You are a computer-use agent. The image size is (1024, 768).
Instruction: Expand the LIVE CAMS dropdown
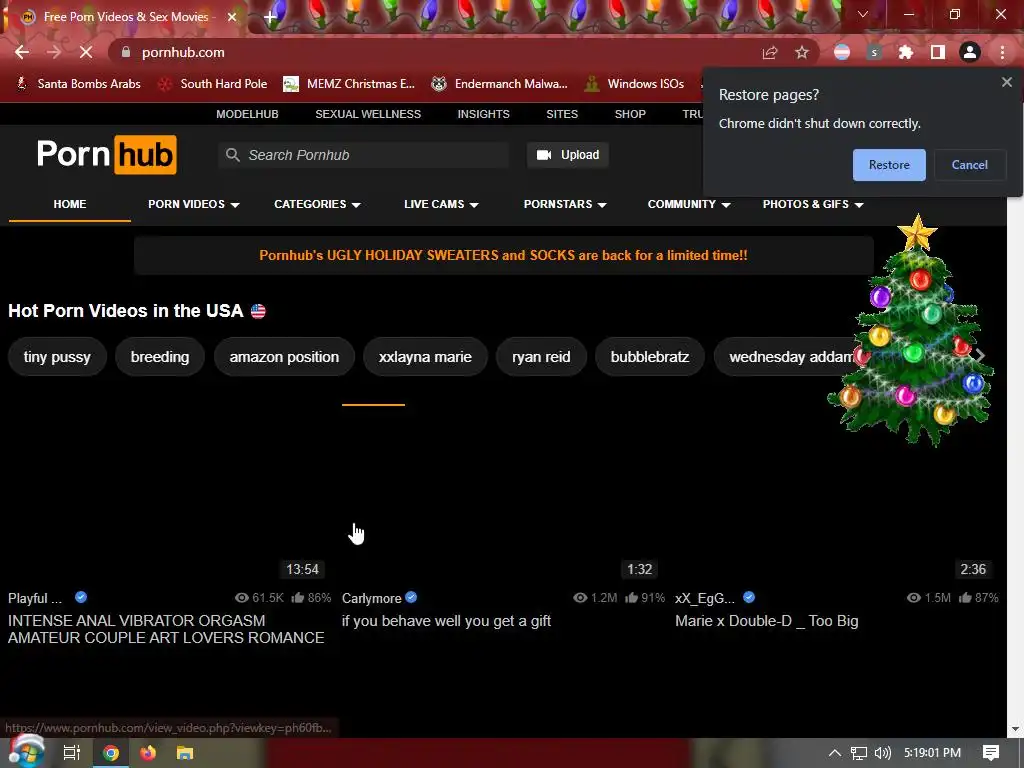point(441,204)
